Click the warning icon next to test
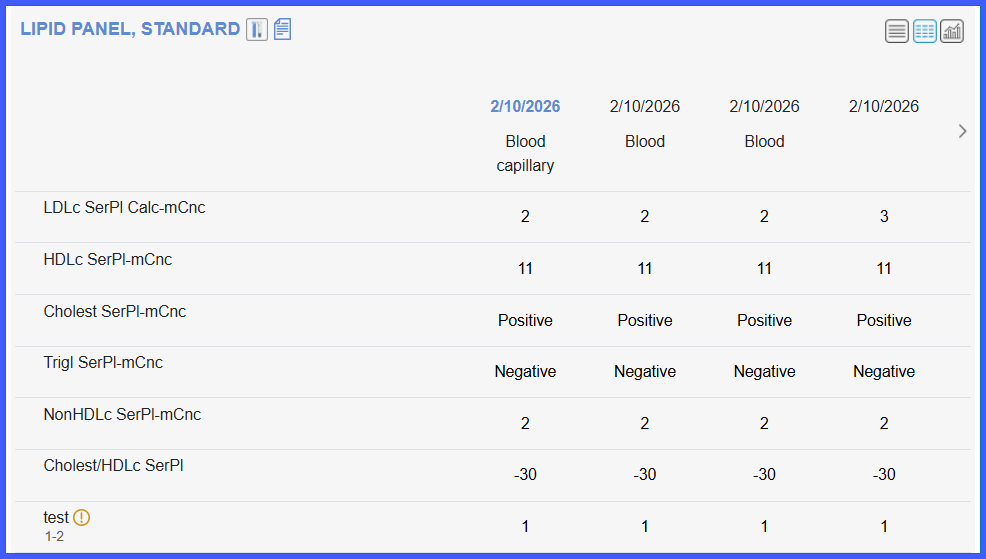This screenshot has height=559, width=986. pyautogui.click(x=82, y=517)
